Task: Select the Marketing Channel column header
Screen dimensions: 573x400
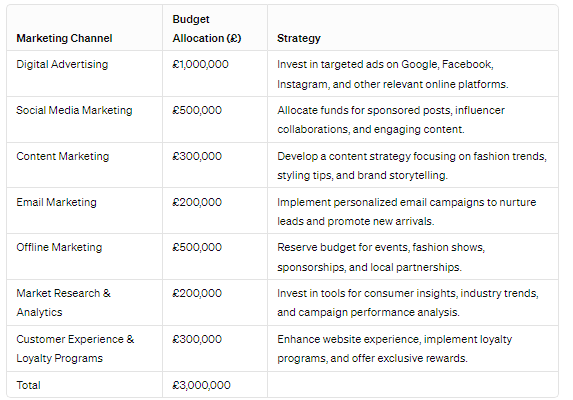Action: point(64,38)
